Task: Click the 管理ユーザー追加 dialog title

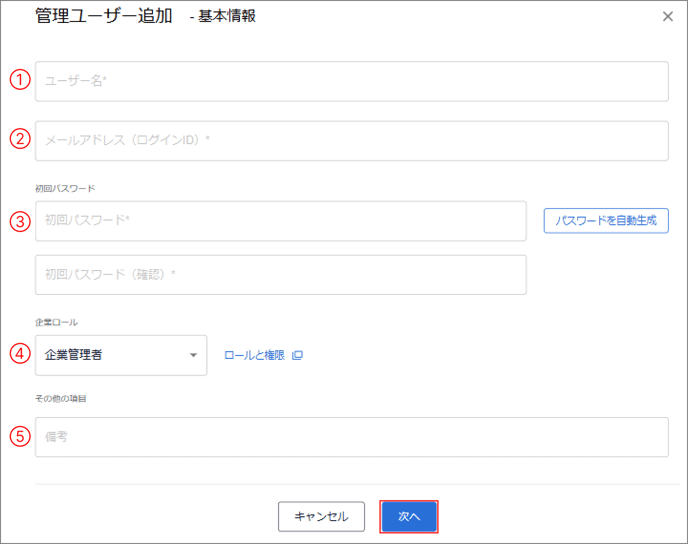Action: pos(104,16)
